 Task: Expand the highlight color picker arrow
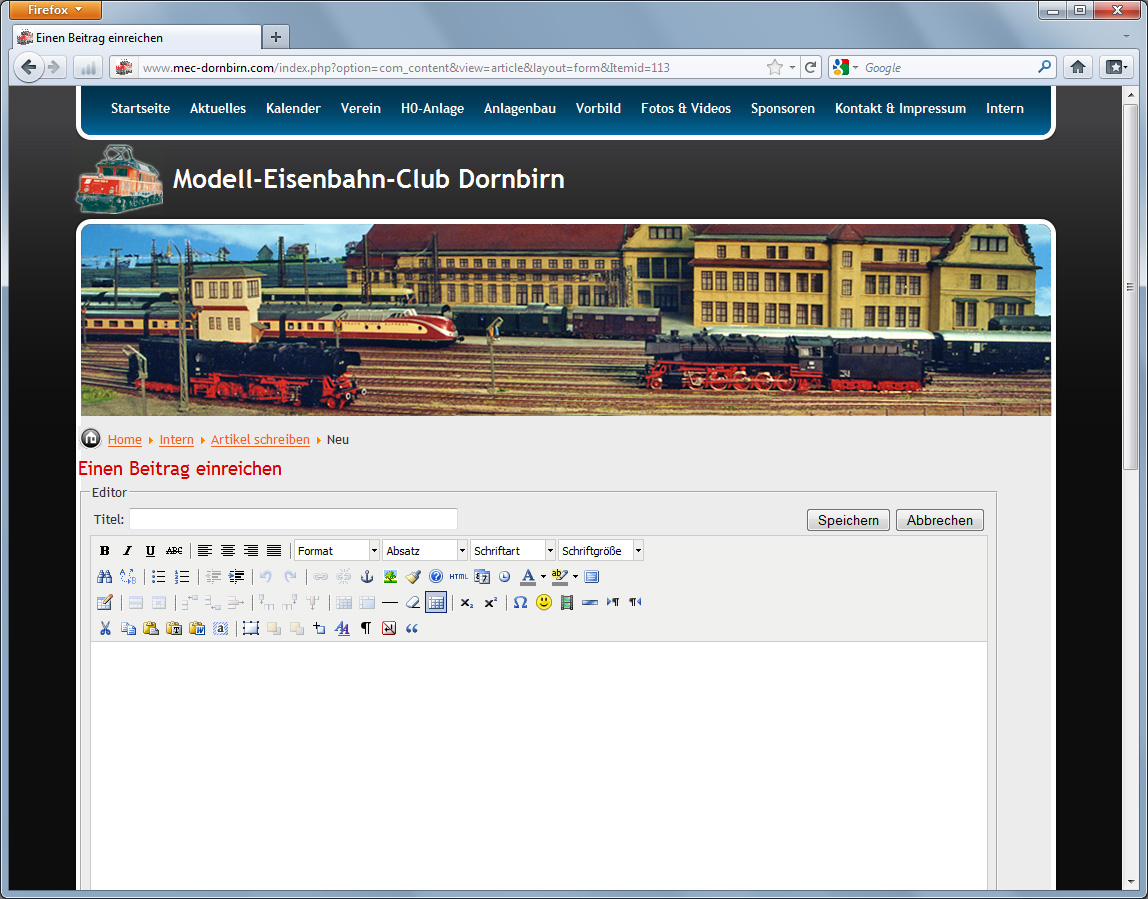tap(575, 577)
